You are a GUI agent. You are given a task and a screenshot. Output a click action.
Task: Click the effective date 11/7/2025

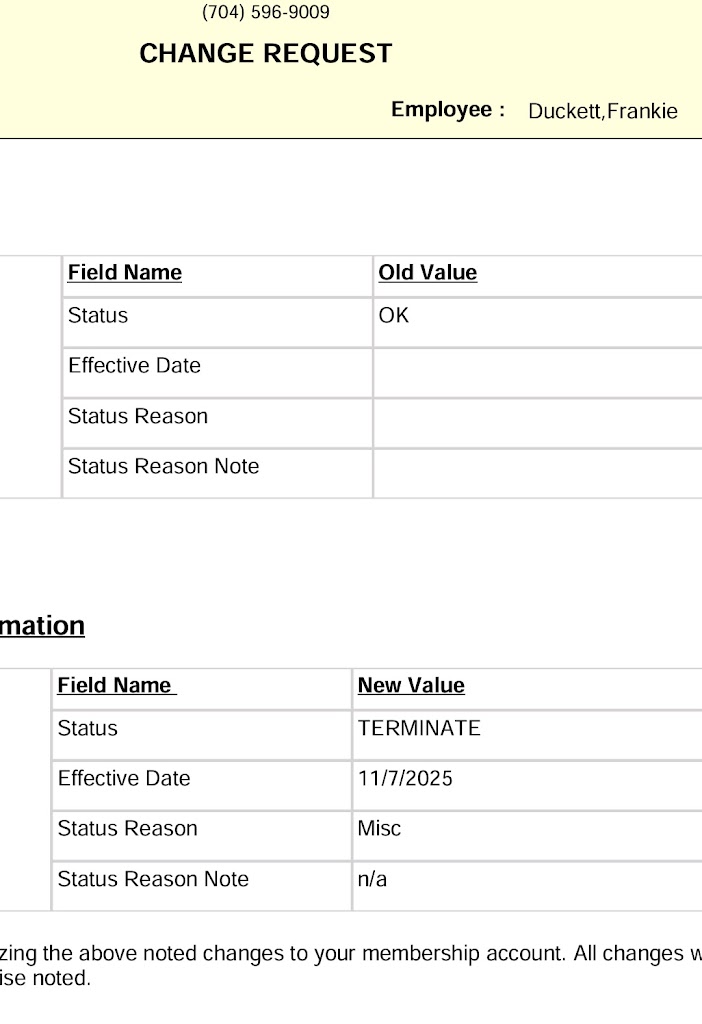coord(405,778)
